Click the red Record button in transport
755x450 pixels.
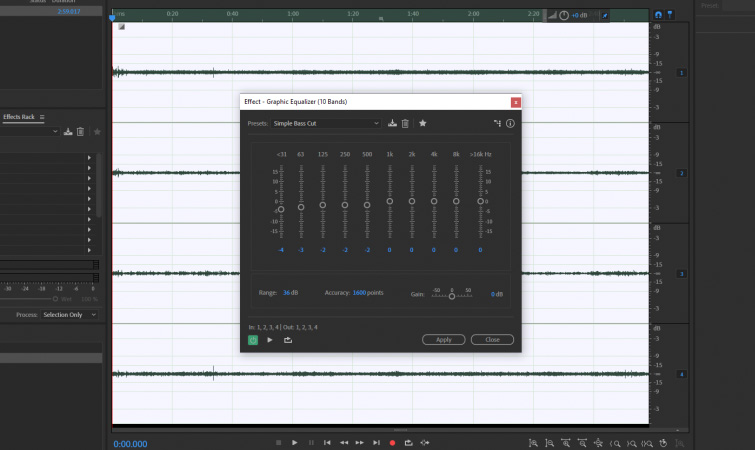pyautogui.click(x=392, y=442)
